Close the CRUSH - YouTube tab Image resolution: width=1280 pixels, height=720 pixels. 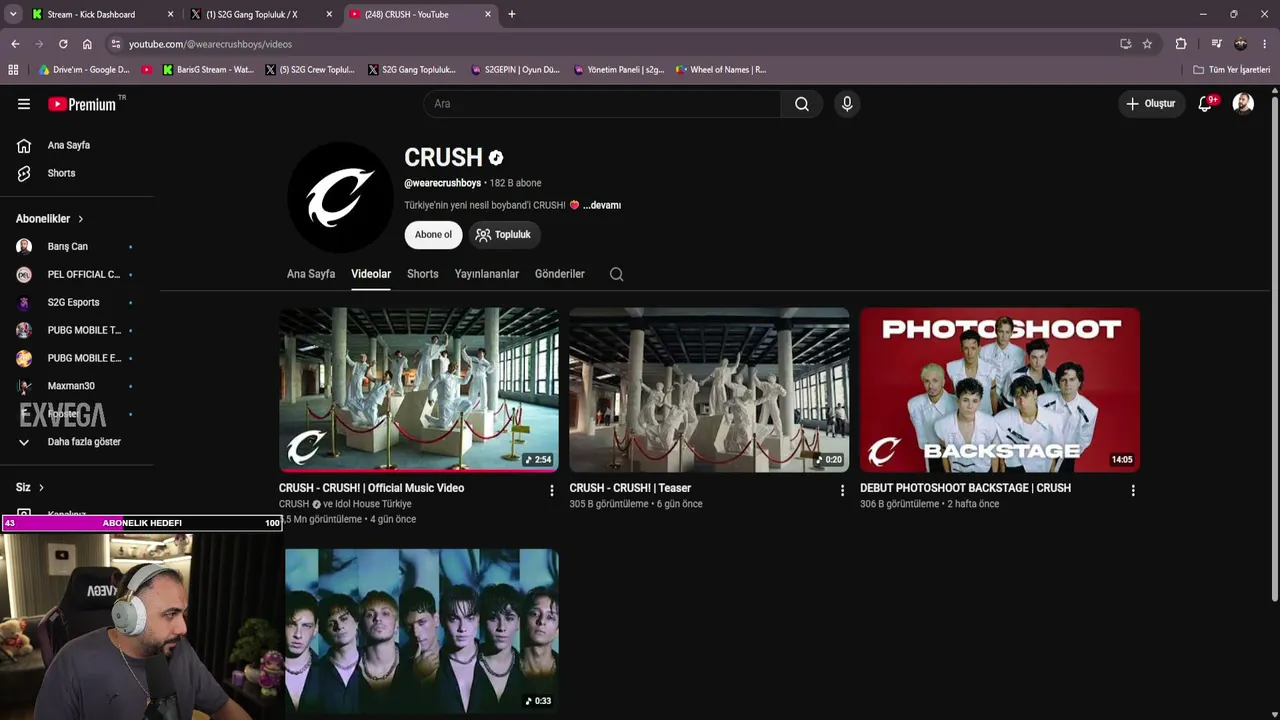click(x=488, y=14)
